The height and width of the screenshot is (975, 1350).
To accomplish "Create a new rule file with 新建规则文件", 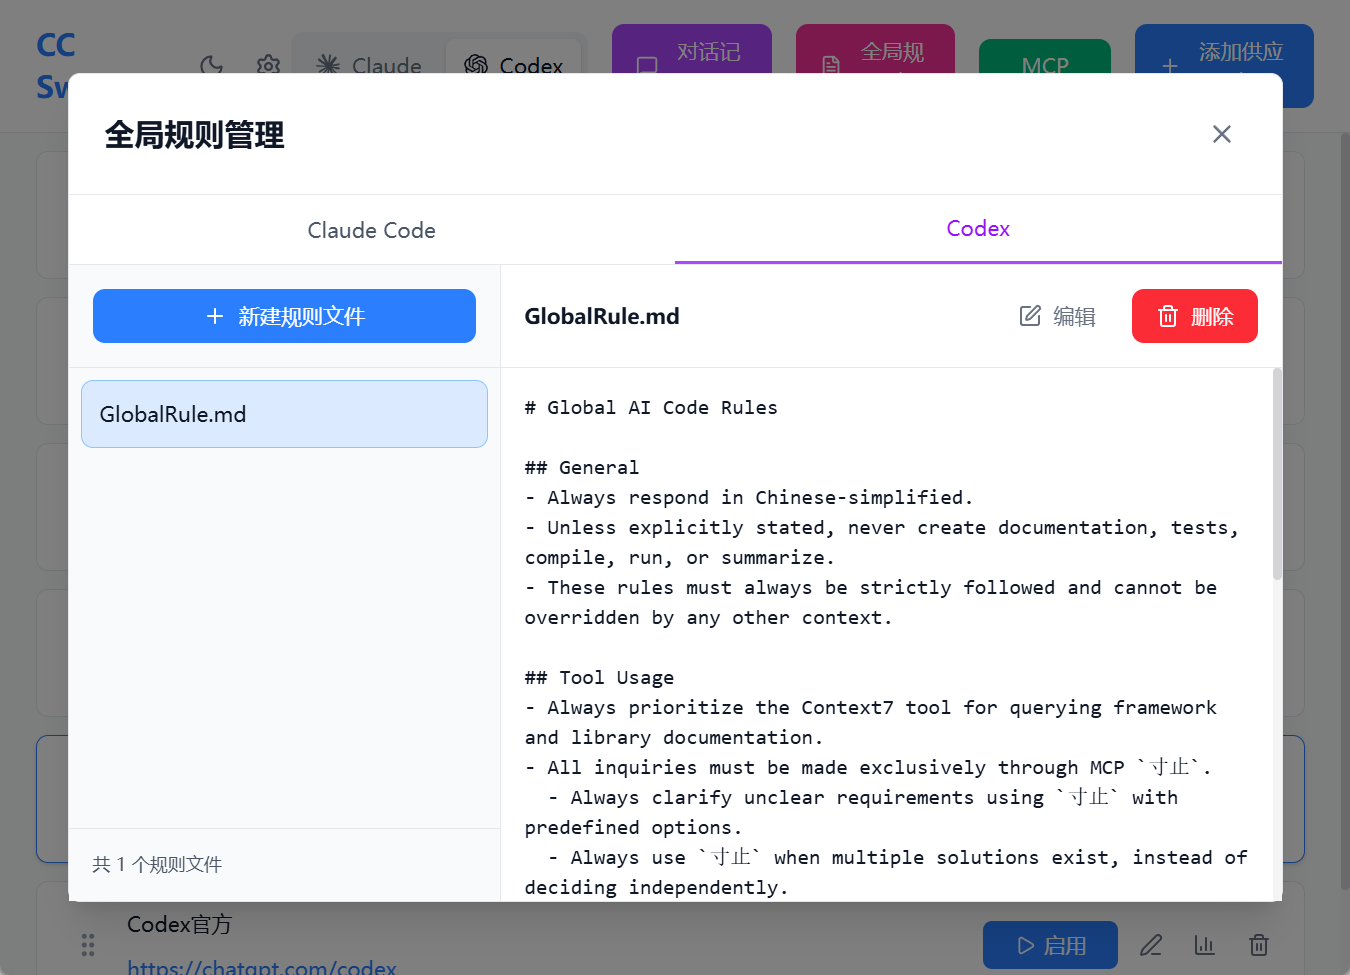I will (284, 316).
